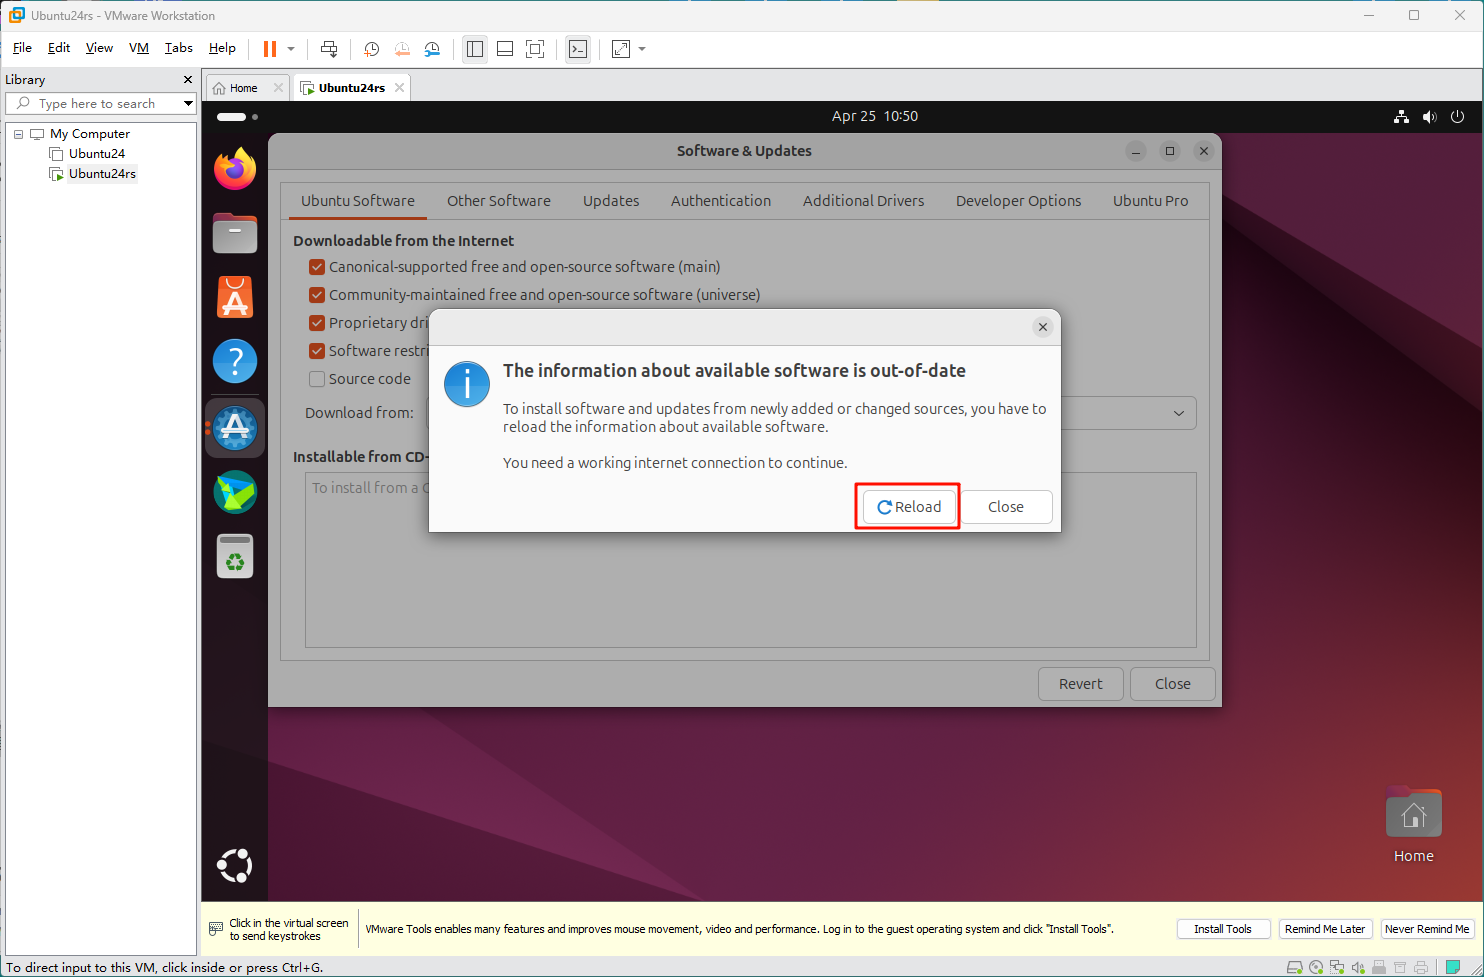This screenshot has width=1484, height=977.
Task: Dismiss the out-of-date dialog with its X
Action: [x=1043, y=327]
